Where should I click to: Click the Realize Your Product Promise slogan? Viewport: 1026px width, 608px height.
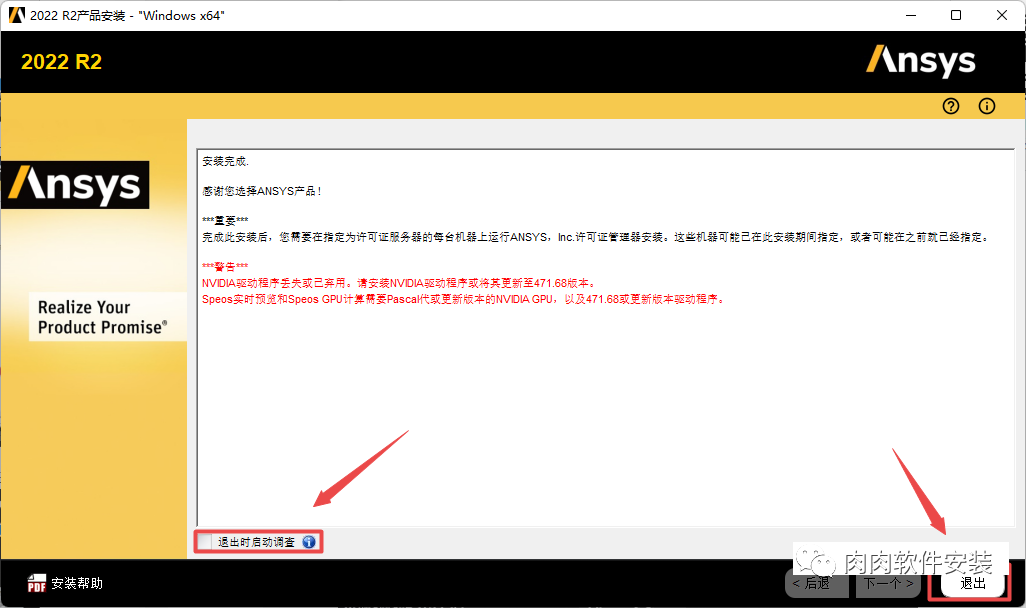[102, 317]
